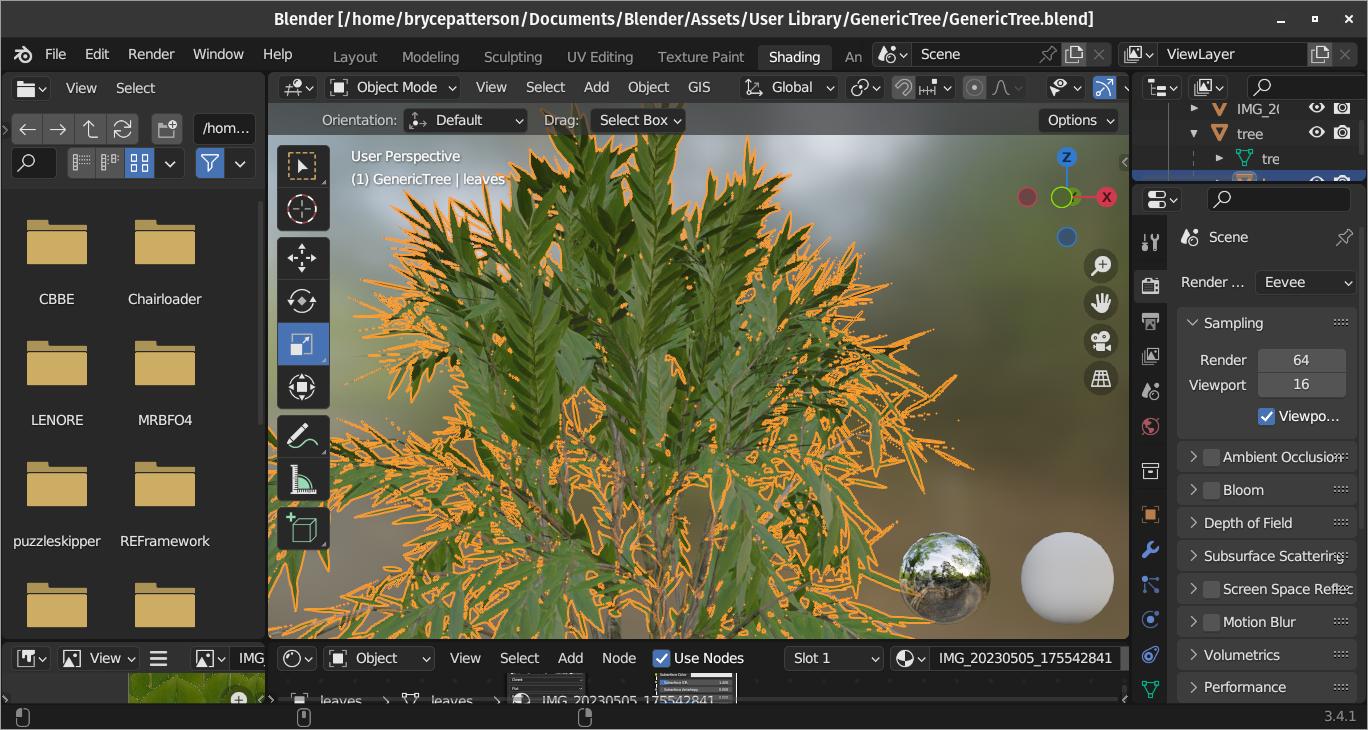Open the Scene properties tab
Screen dimensions: 1368x730
pos(1150,391)
